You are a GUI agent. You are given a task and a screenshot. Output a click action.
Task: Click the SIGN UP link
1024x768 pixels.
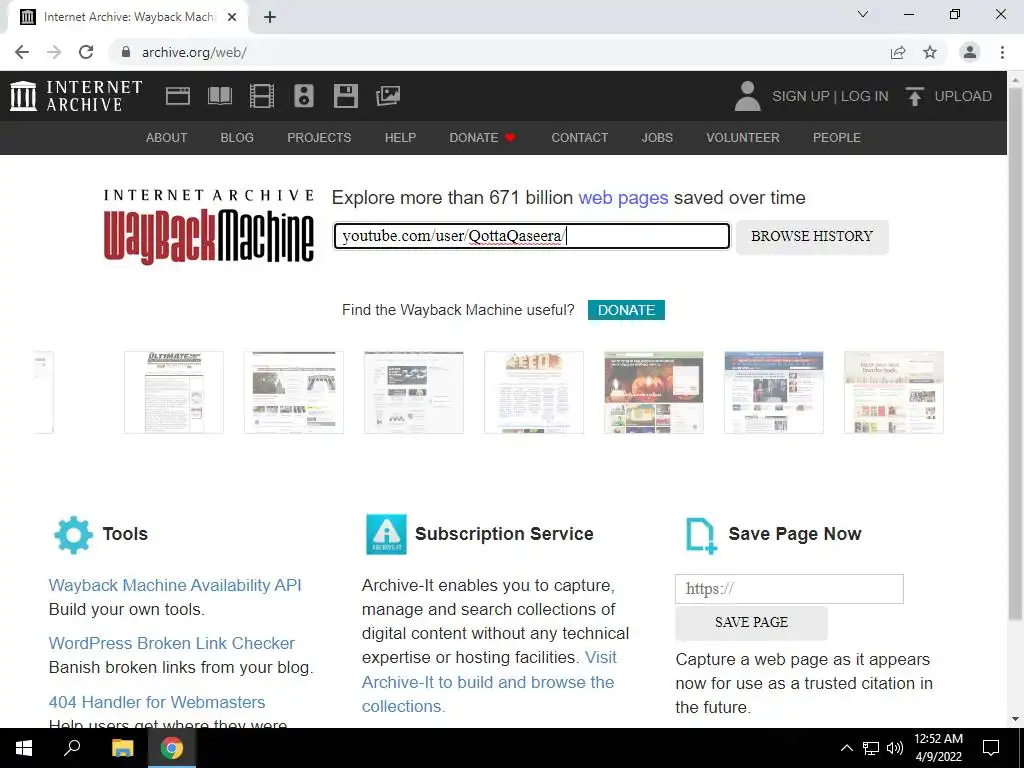pos(801,96)
